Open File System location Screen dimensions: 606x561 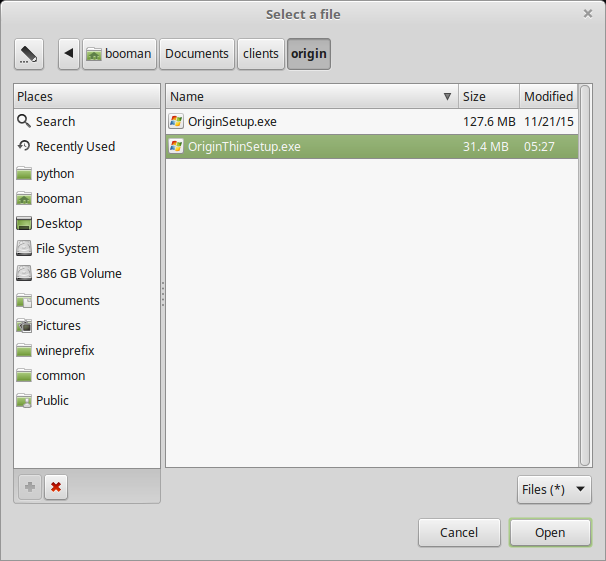coord(87,248)
